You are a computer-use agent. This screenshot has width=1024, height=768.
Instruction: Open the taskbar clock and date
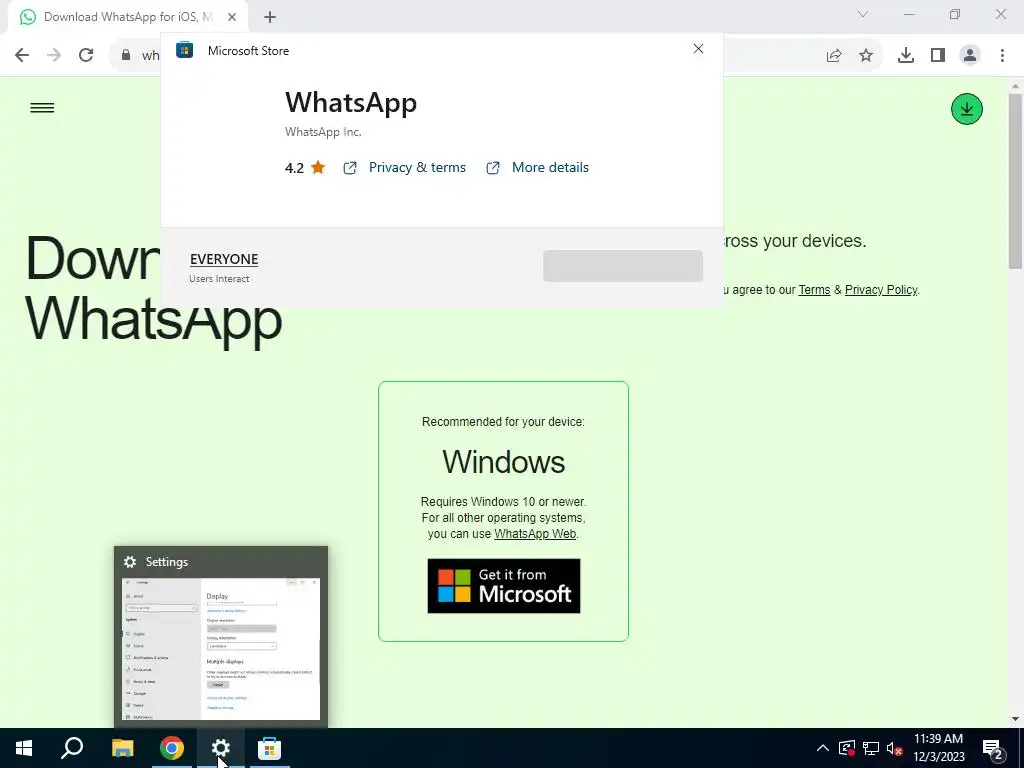point(938,748)
